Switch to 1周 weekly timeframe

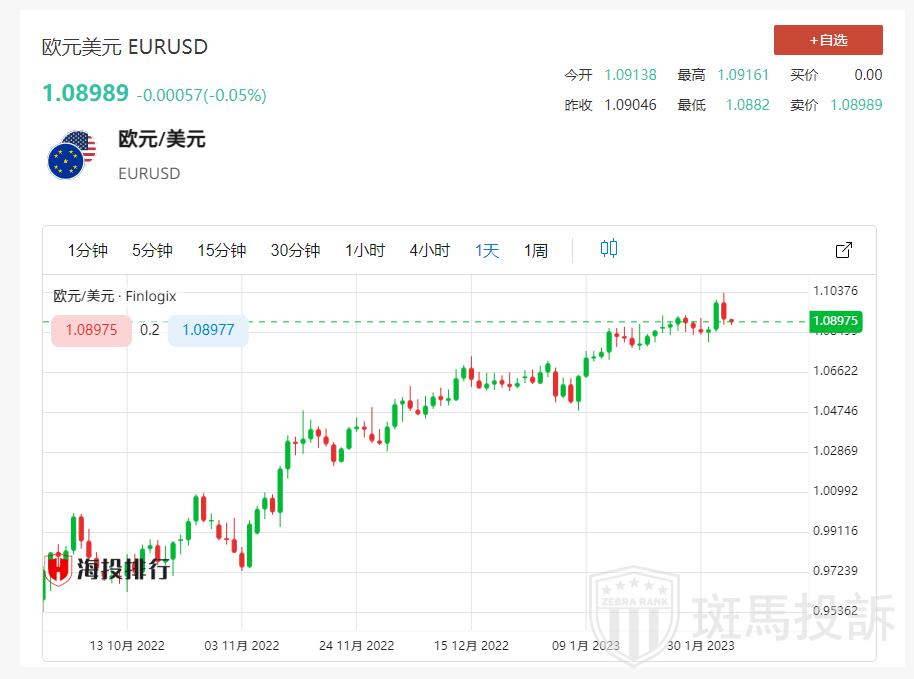(536, 250)
